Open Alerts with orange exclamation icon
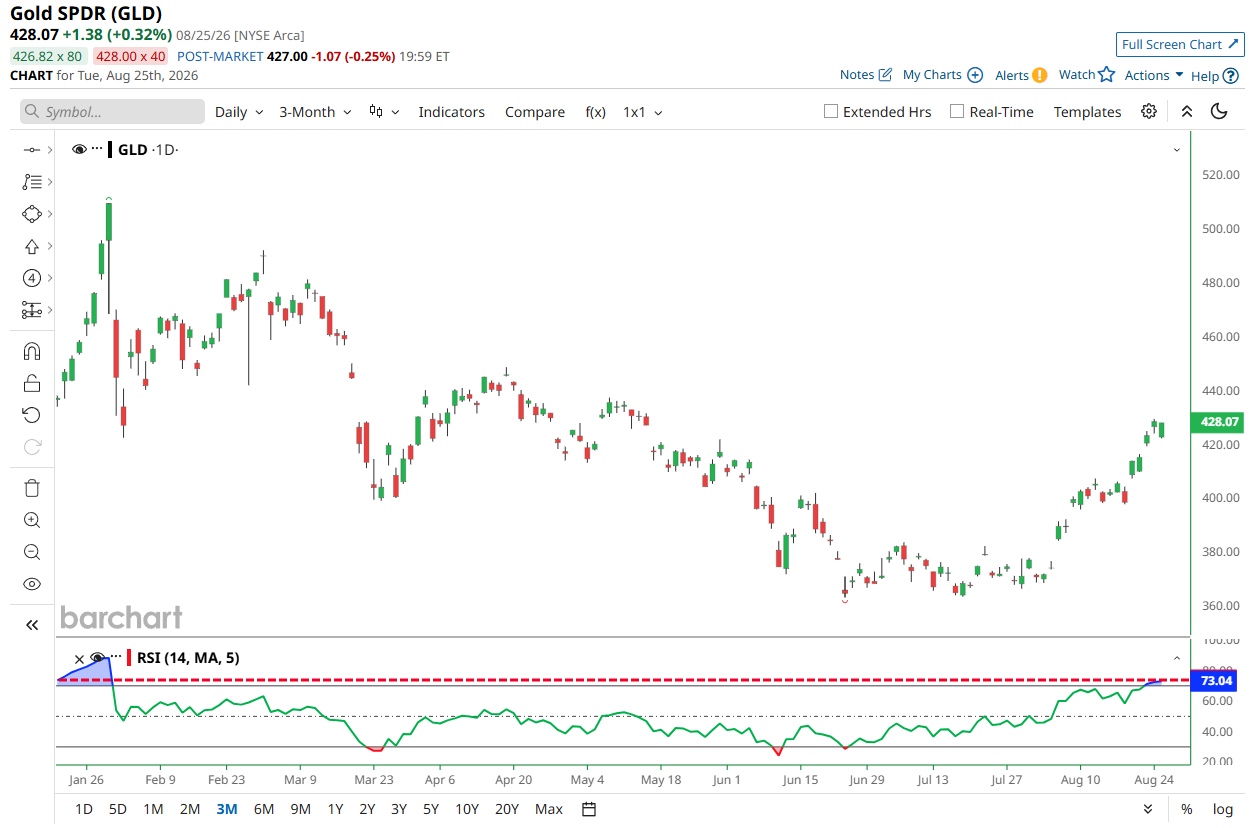Screen dimensions: 1254x828 (x=1040, y=75)
